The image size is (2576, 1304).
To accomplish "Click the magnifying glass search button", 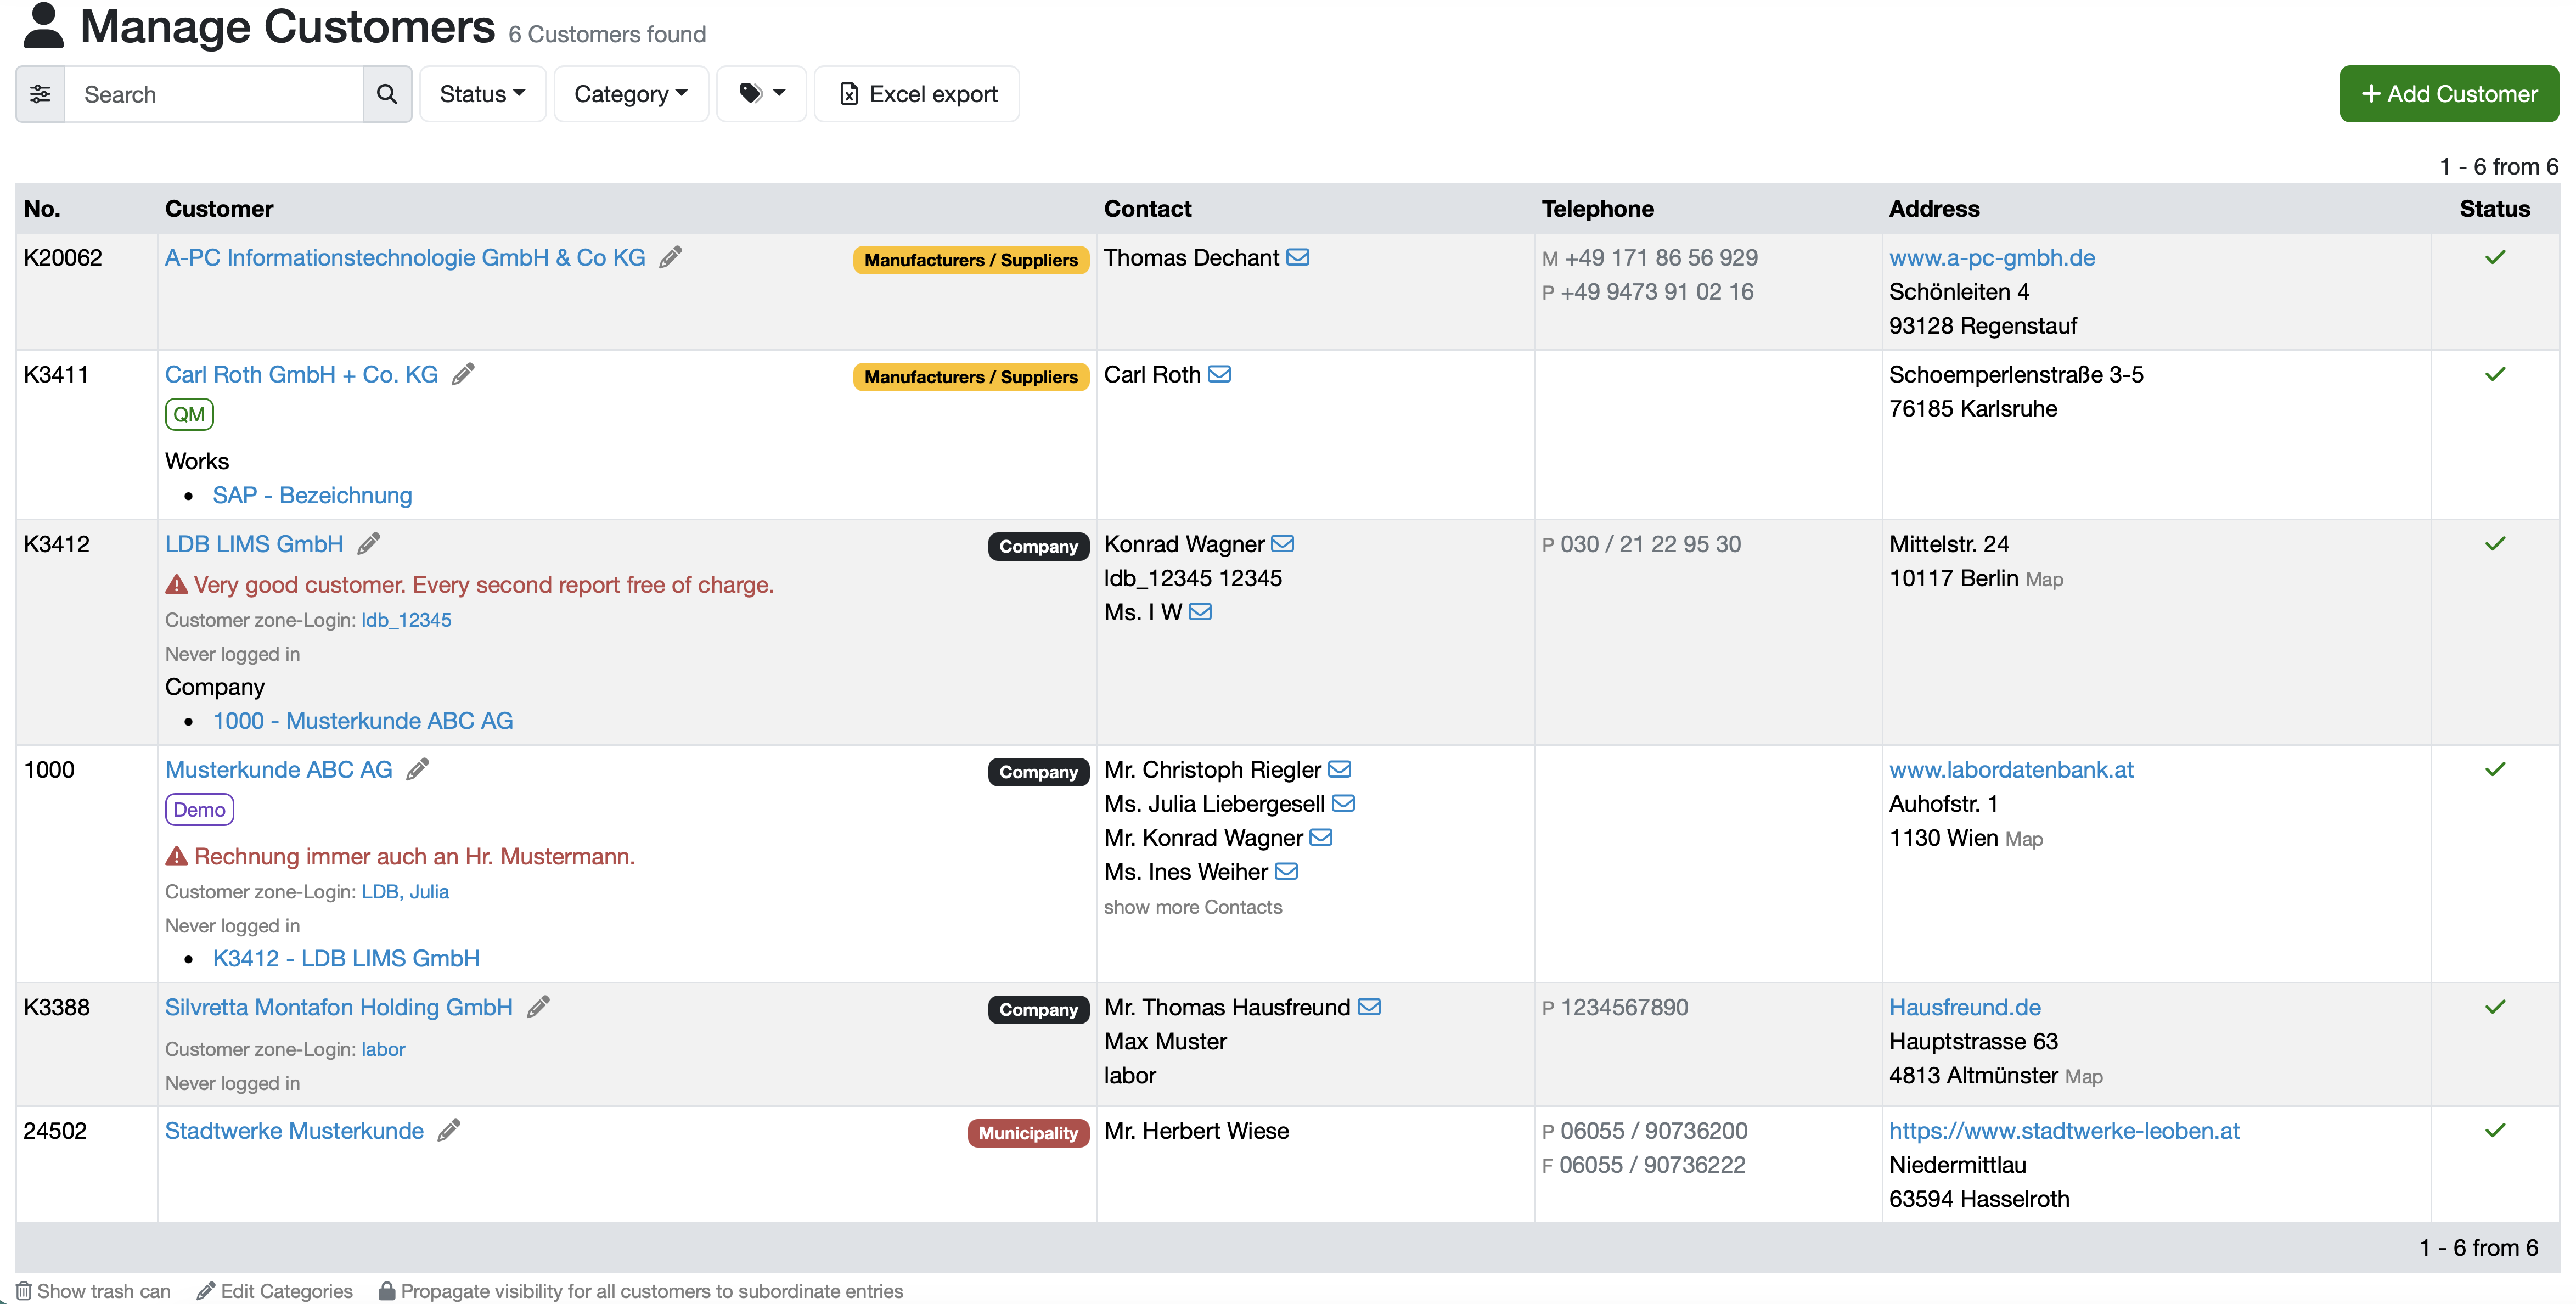I will [x=387, y=94].
